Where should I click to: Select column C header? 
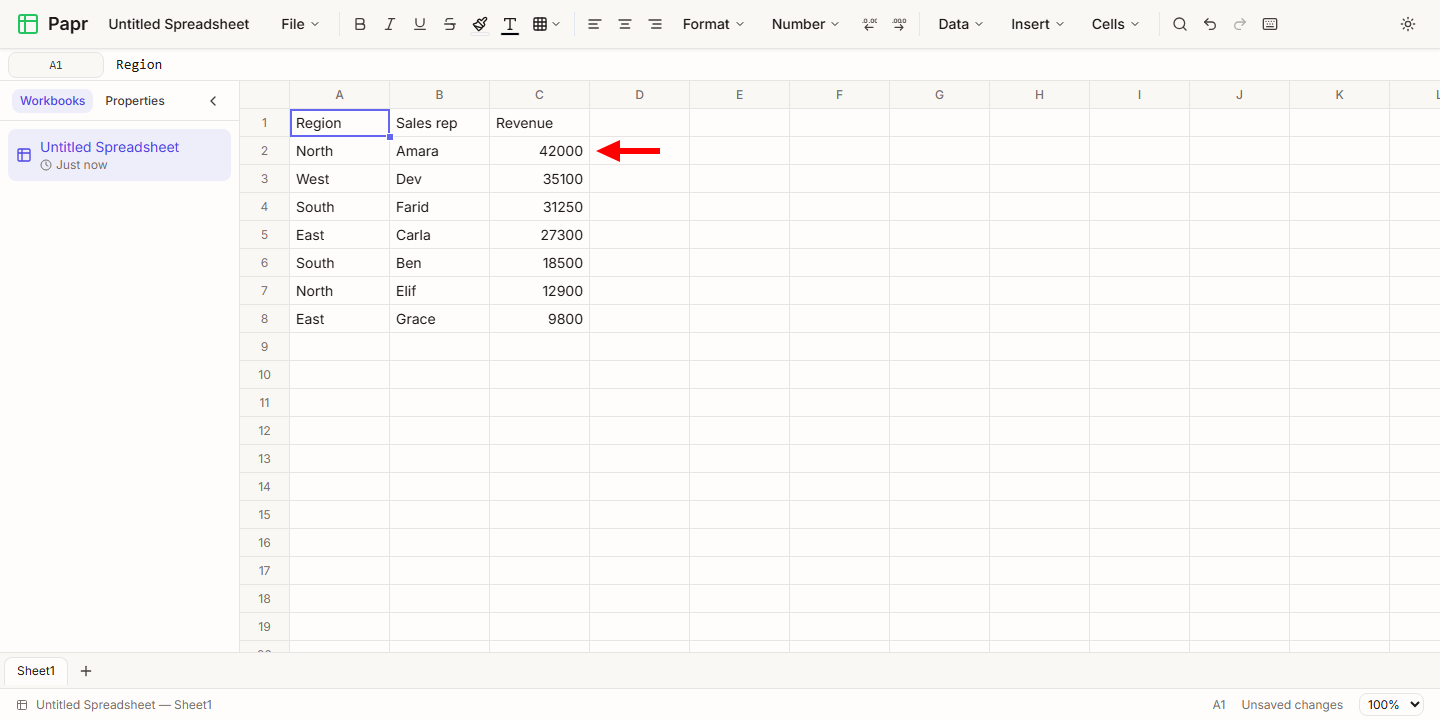[540, 95]
